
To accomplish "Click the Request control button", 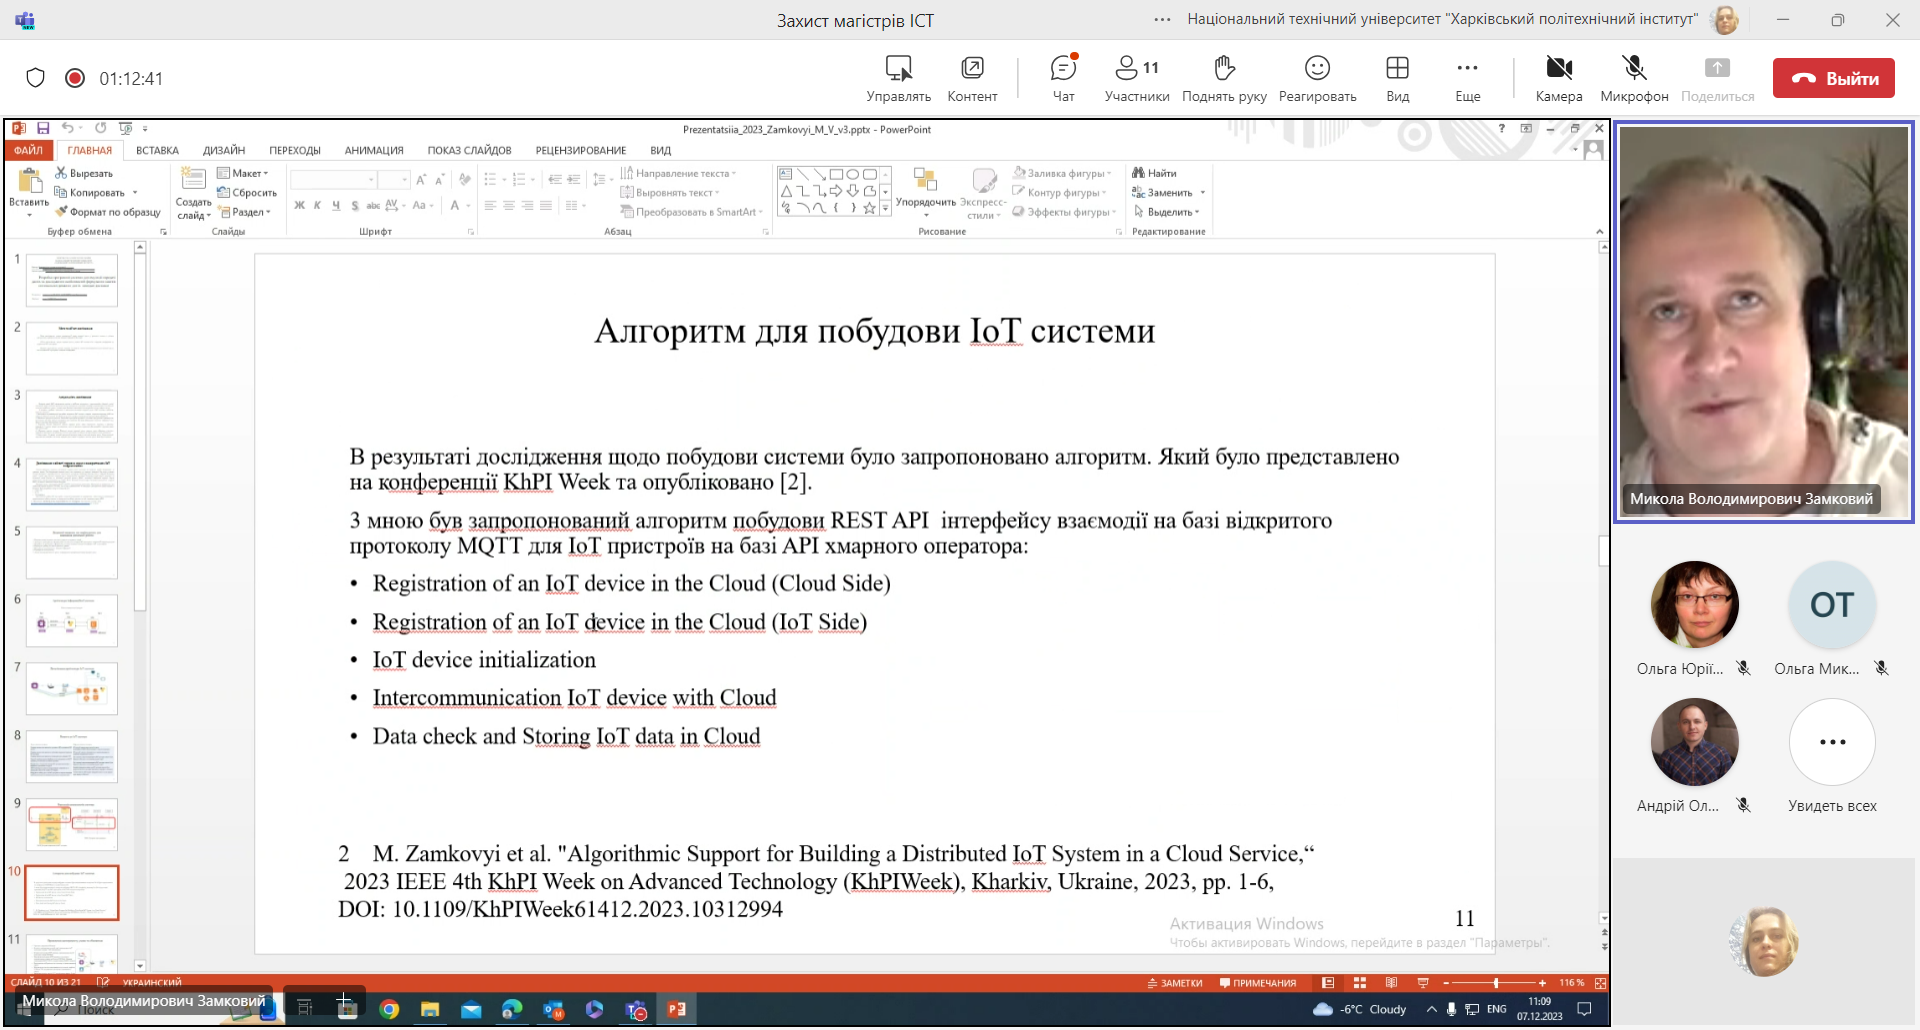I will coord(898,78).
